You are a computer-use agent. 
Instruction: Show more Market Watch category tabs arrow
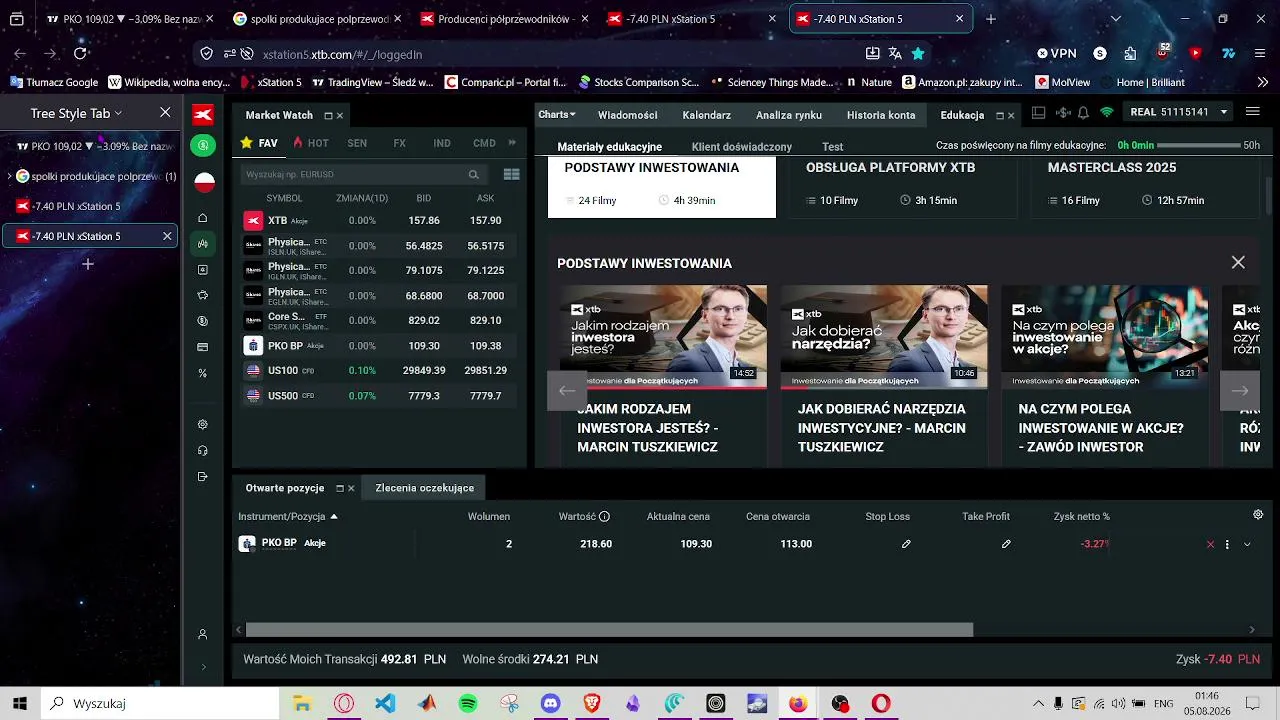[x=513, y=143]
